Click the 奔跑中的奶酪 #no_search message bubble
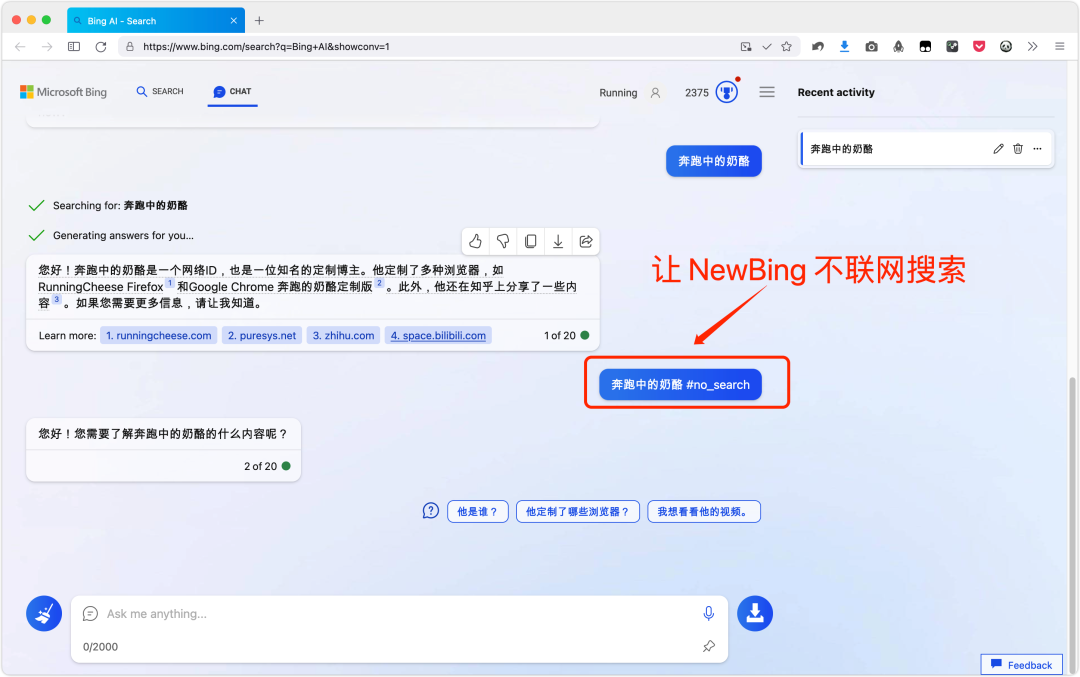Viewport: 1080px width, 677px height. coord(680,384)
